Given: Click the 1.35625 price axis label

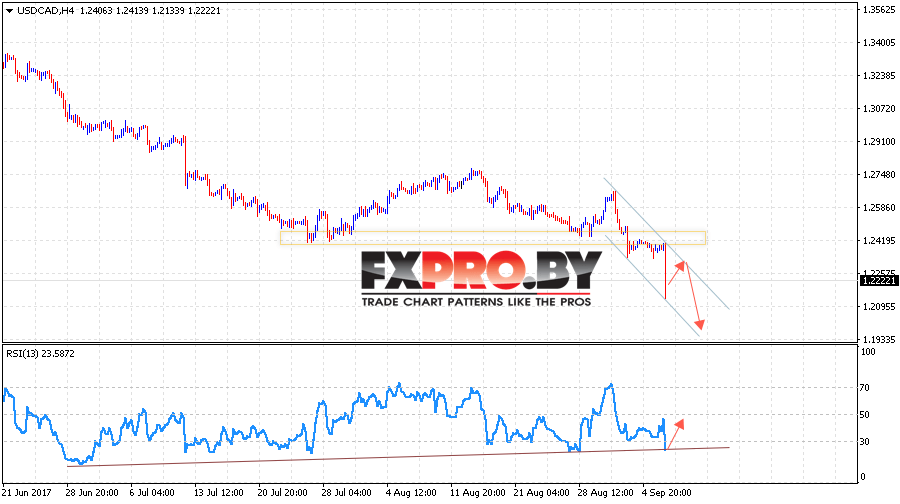Looking at the screenshot, I should point(879,9).
